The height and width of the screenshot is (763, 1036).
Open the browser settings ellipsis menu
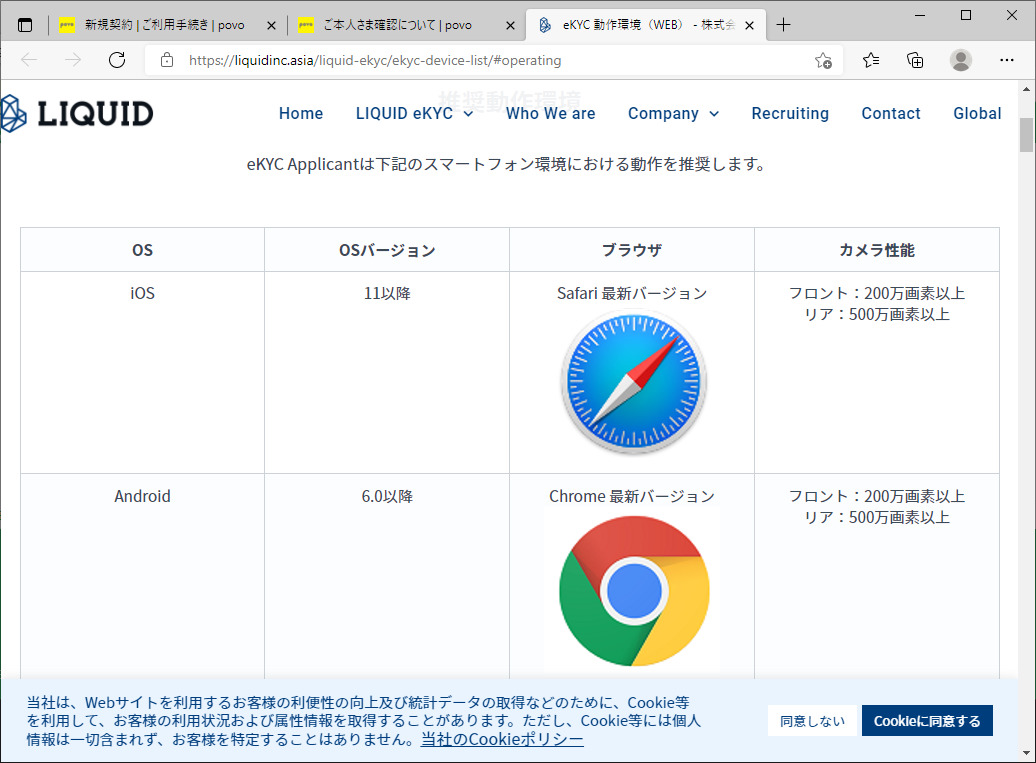click(1007, 60)
